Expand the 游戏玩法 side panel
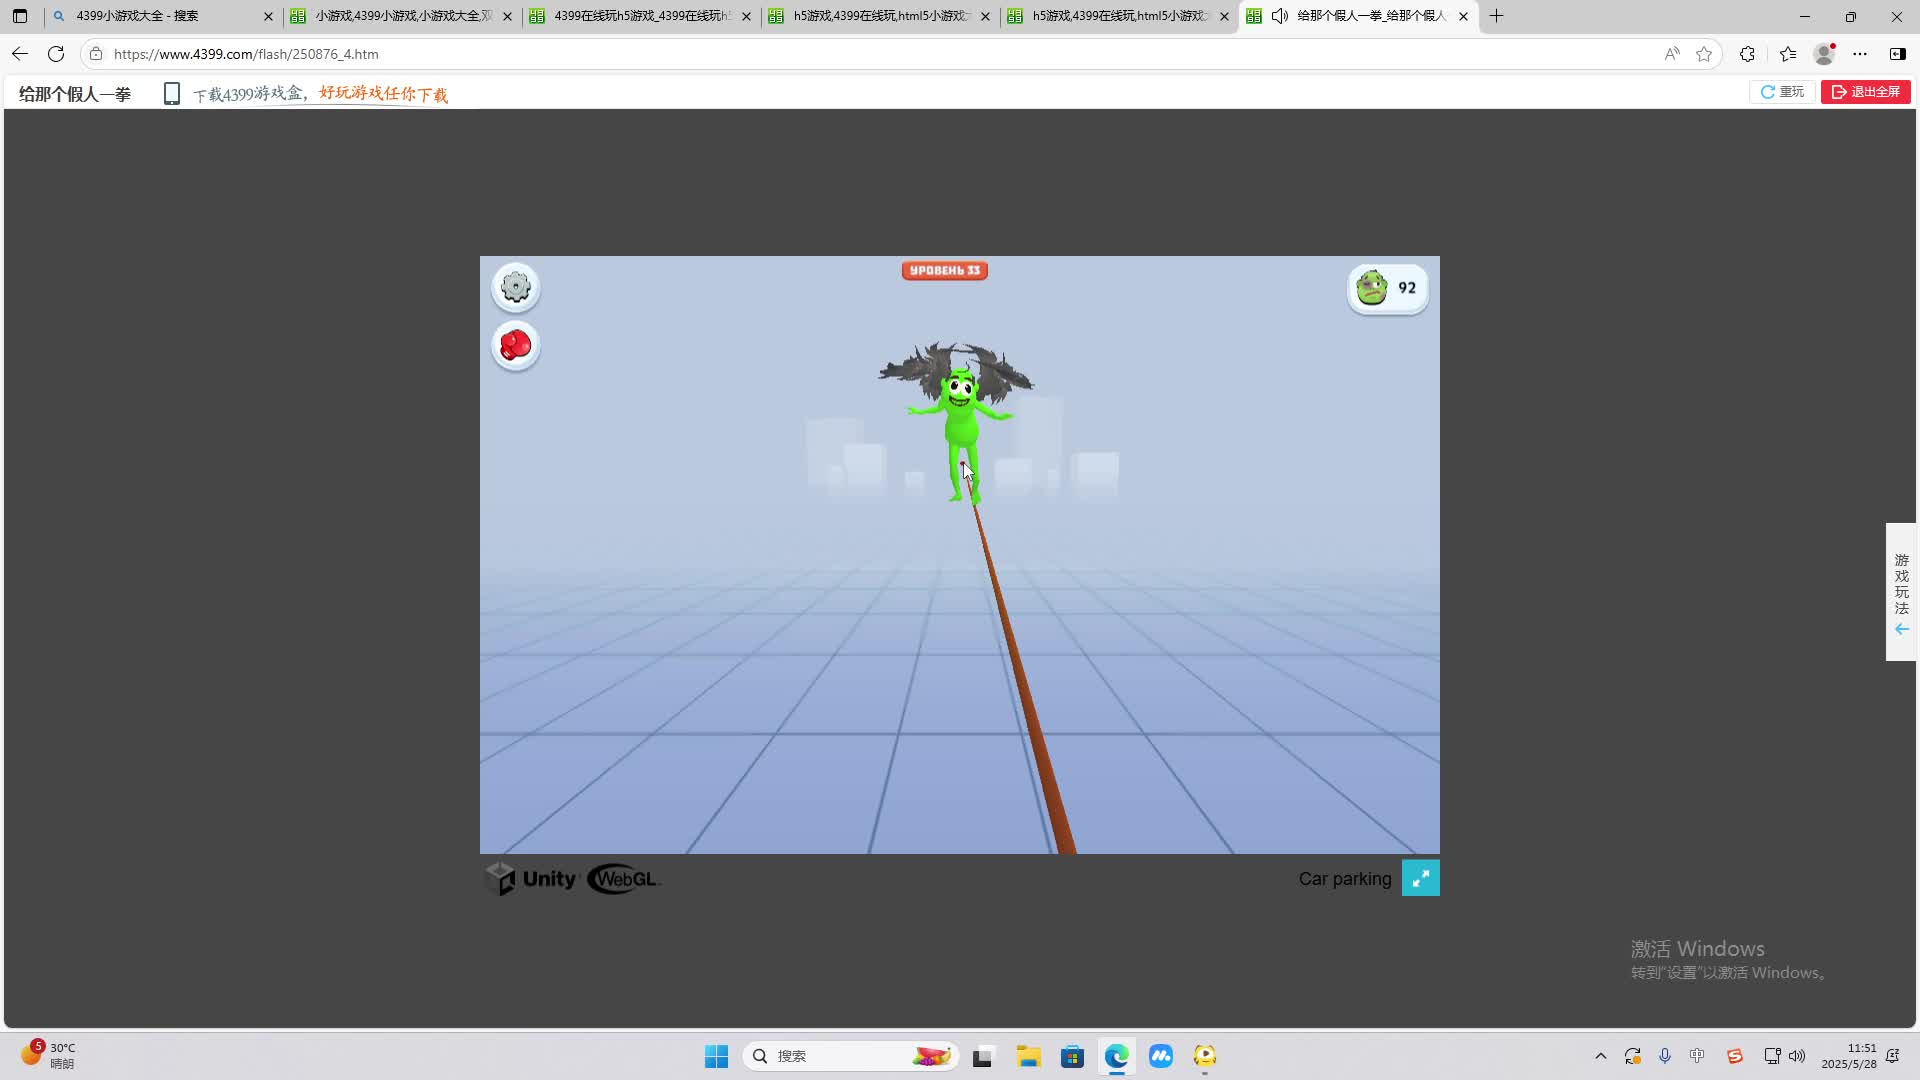This screenshot has height=1080, width=1920. 1901,592
